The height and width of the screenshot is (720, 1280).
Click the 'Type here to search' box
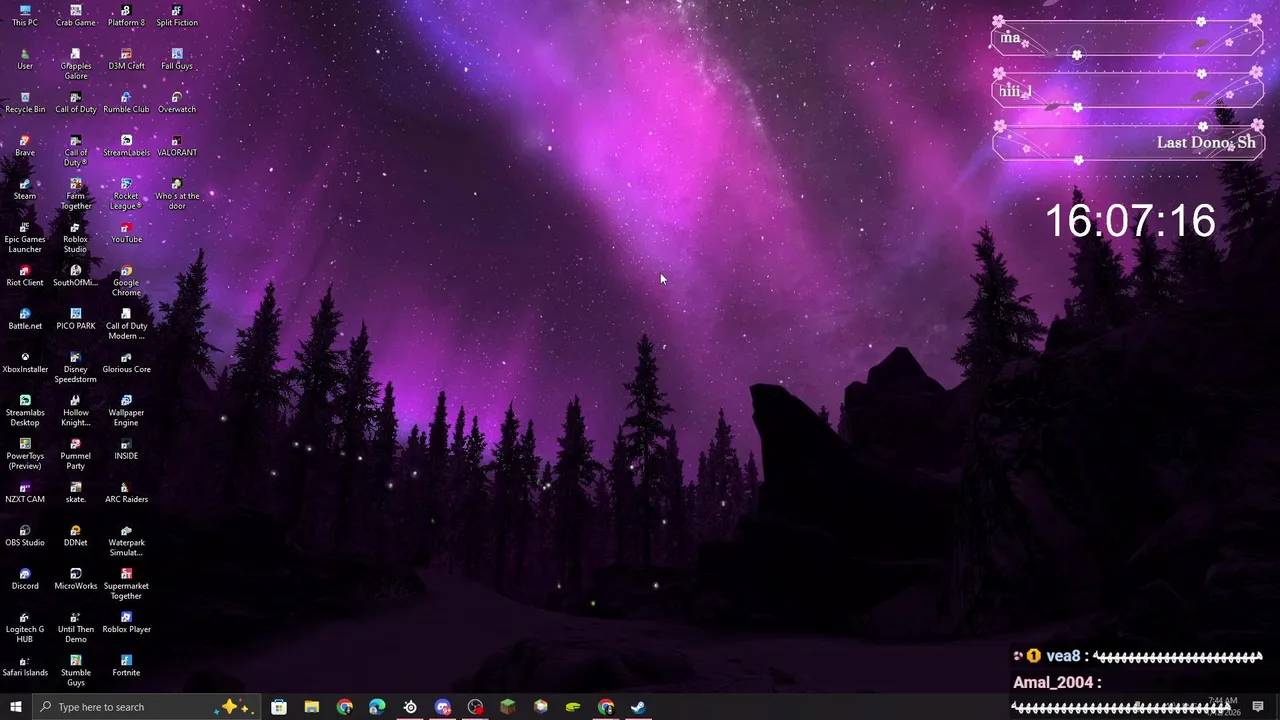146,707
